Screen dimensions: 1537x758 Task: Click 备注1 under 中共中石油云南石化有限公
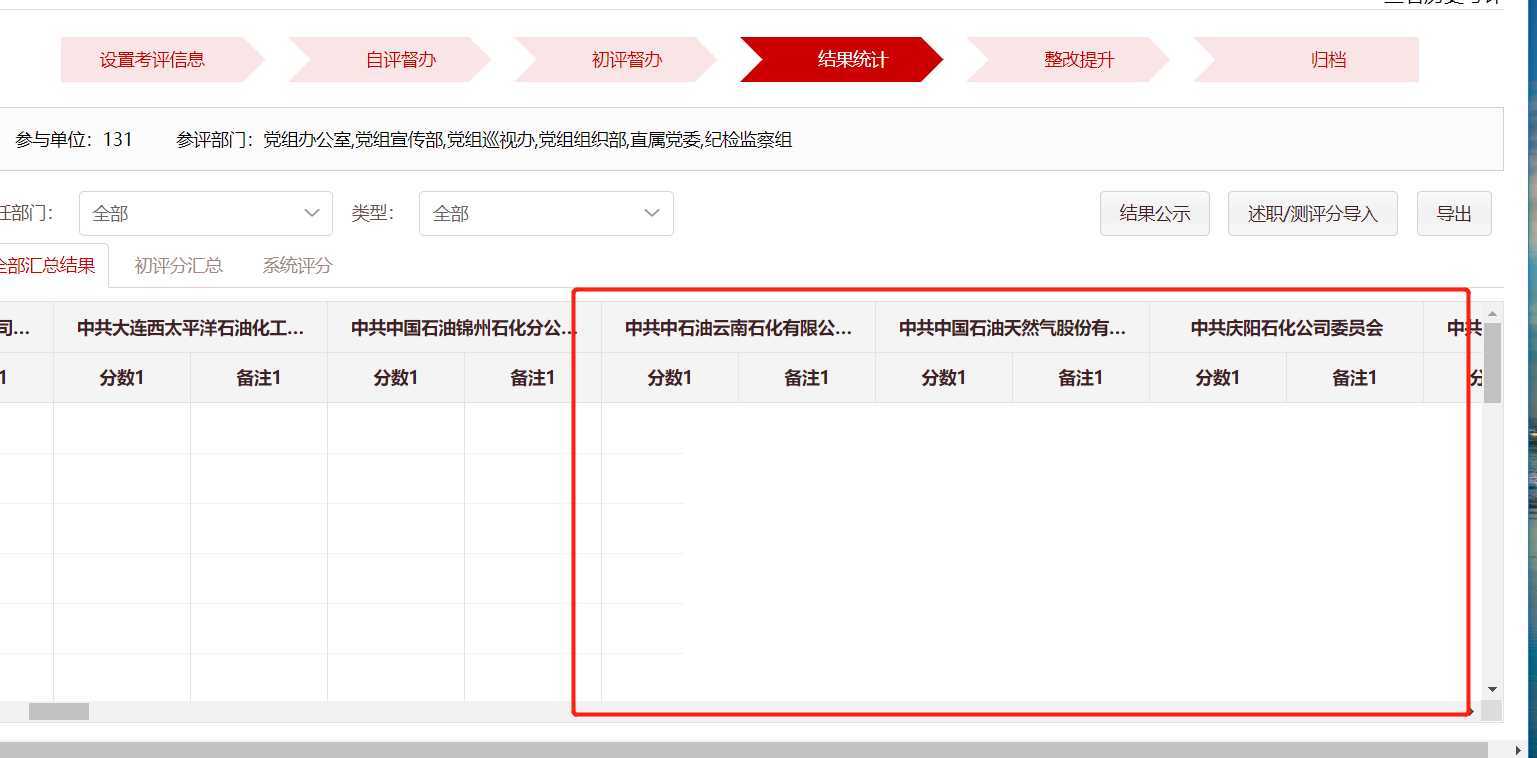coord(807,378)
